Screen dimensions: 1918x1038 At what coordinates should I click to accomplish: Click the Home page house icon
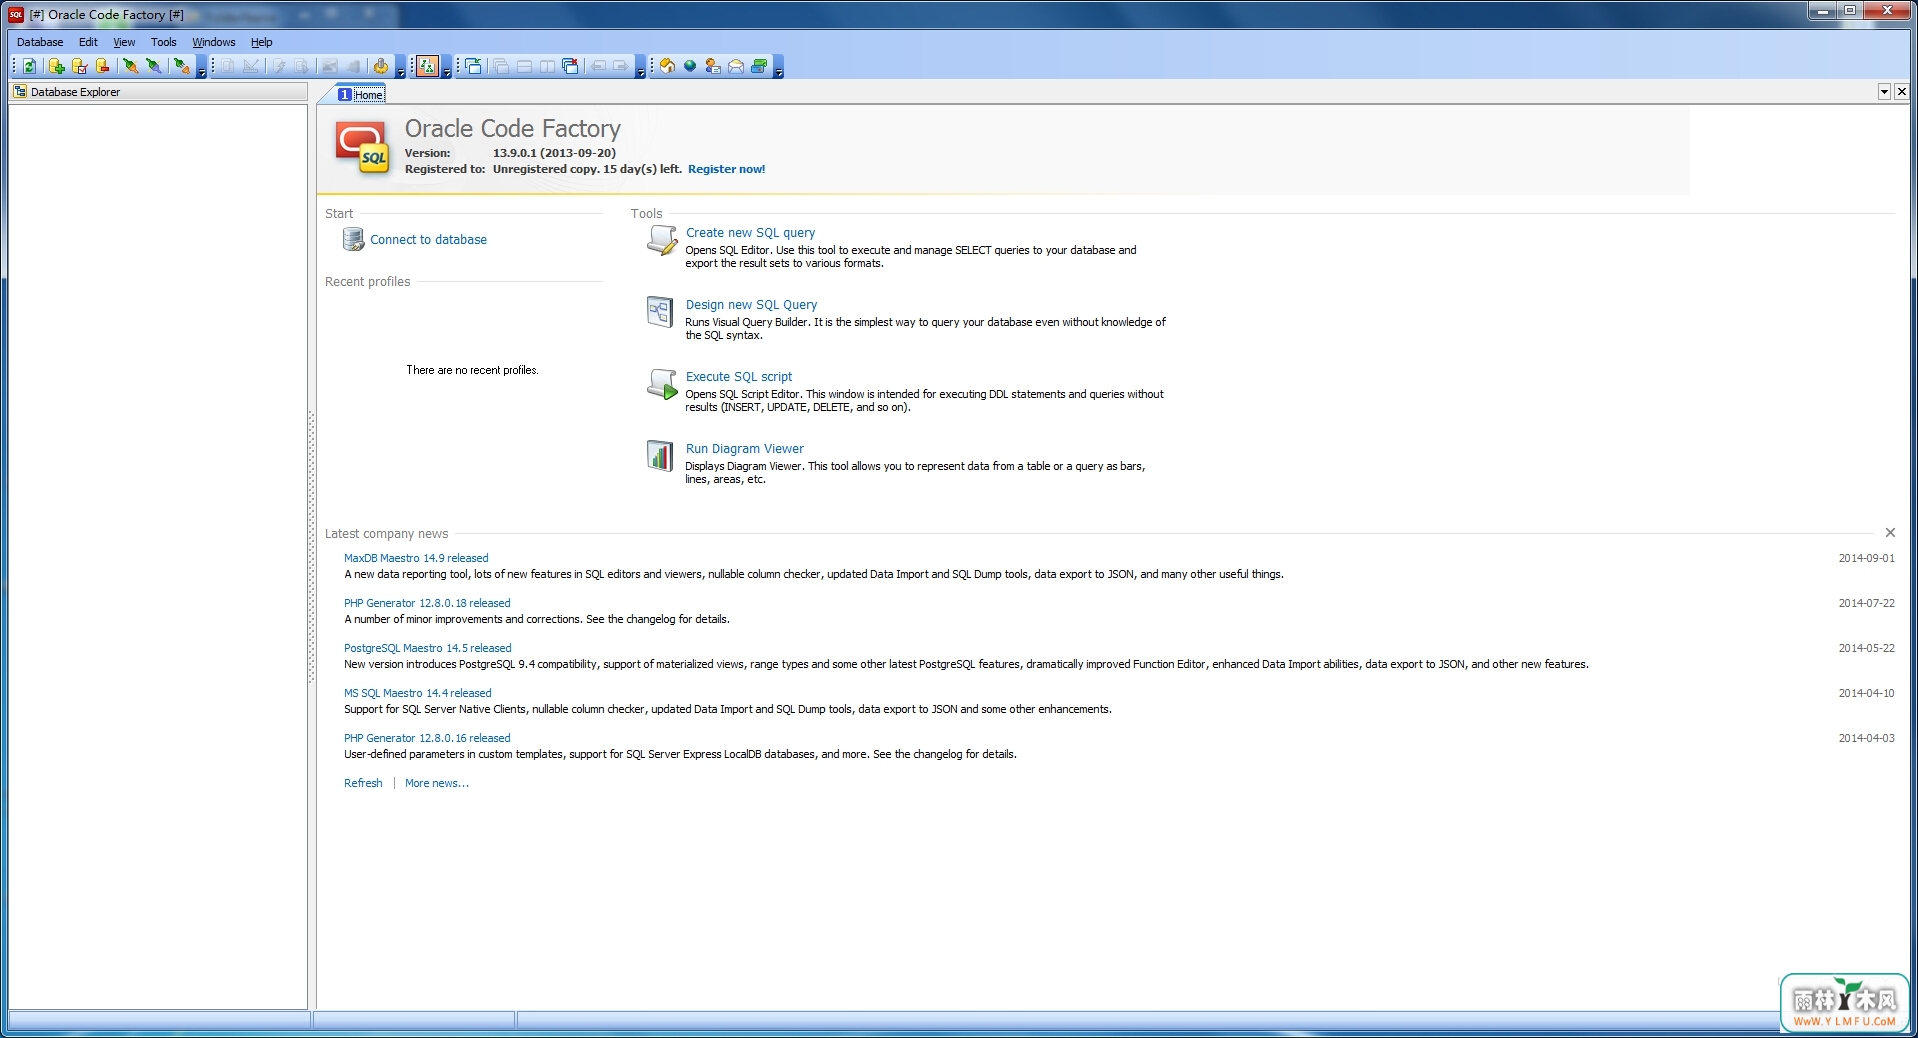[x=667, y=66]
